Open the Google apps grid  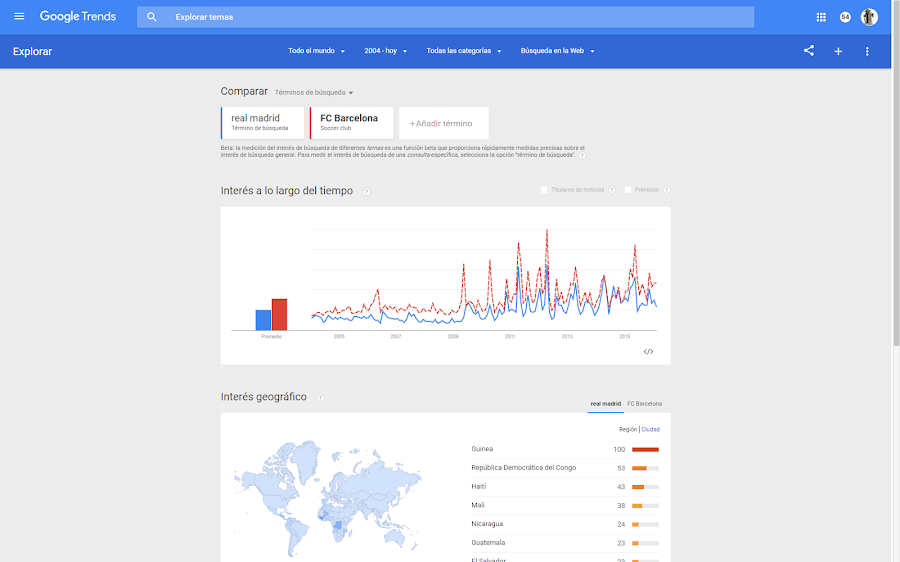tap(821, 17)
